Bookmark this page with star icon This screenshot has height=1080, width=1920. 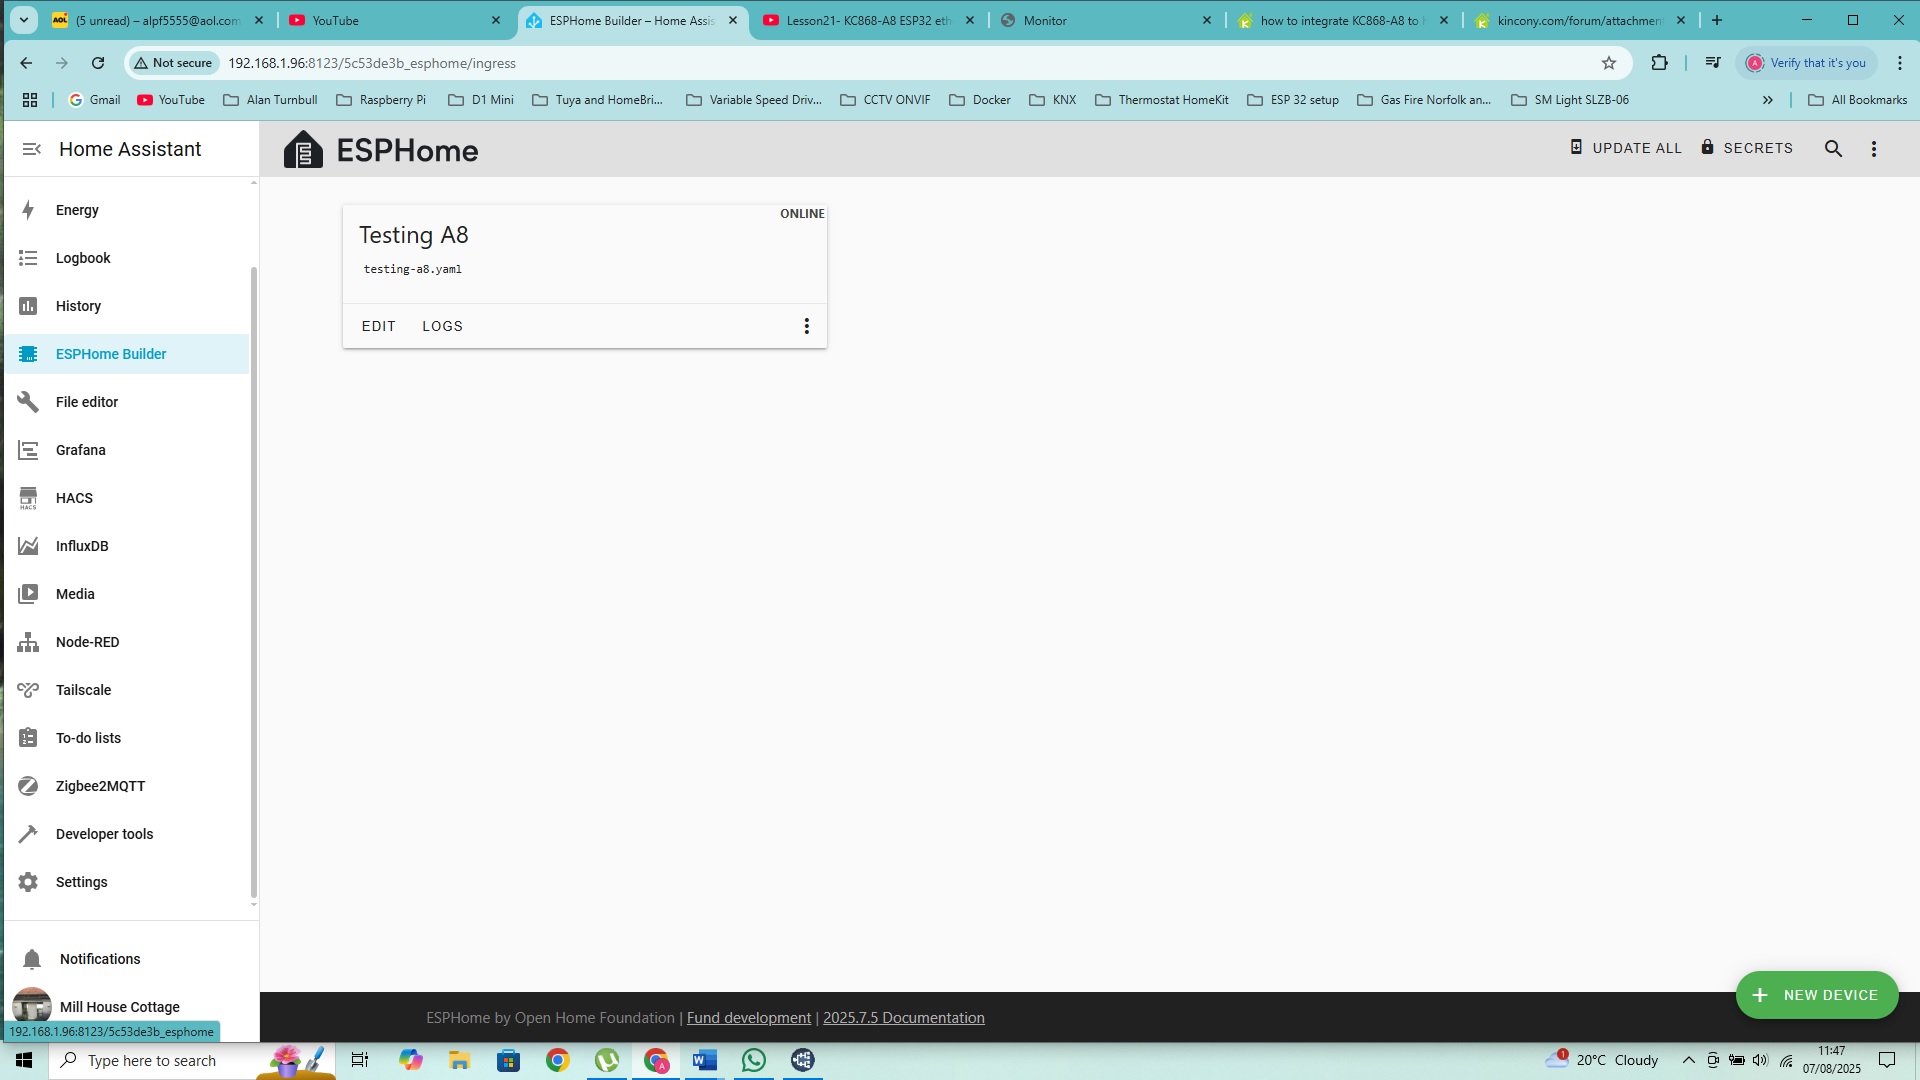pyautogui.click(x=1609, y=63)
